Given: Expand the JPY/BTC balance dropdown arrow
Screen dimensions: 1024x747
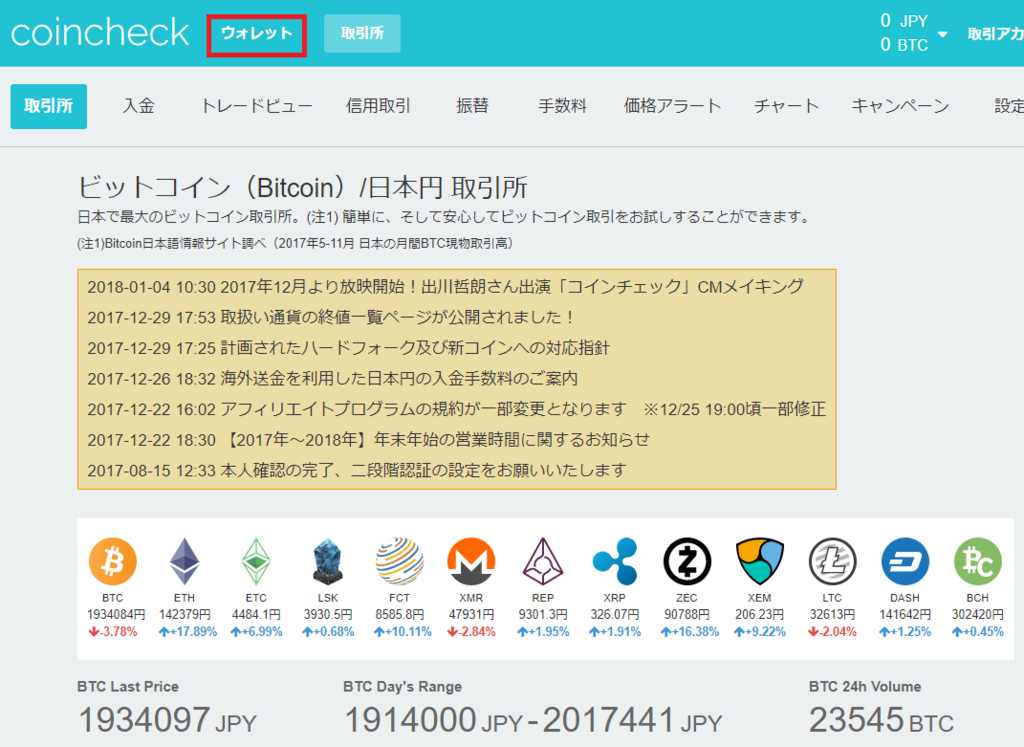Looking at the screenshot, I should (x=942, y=34).
